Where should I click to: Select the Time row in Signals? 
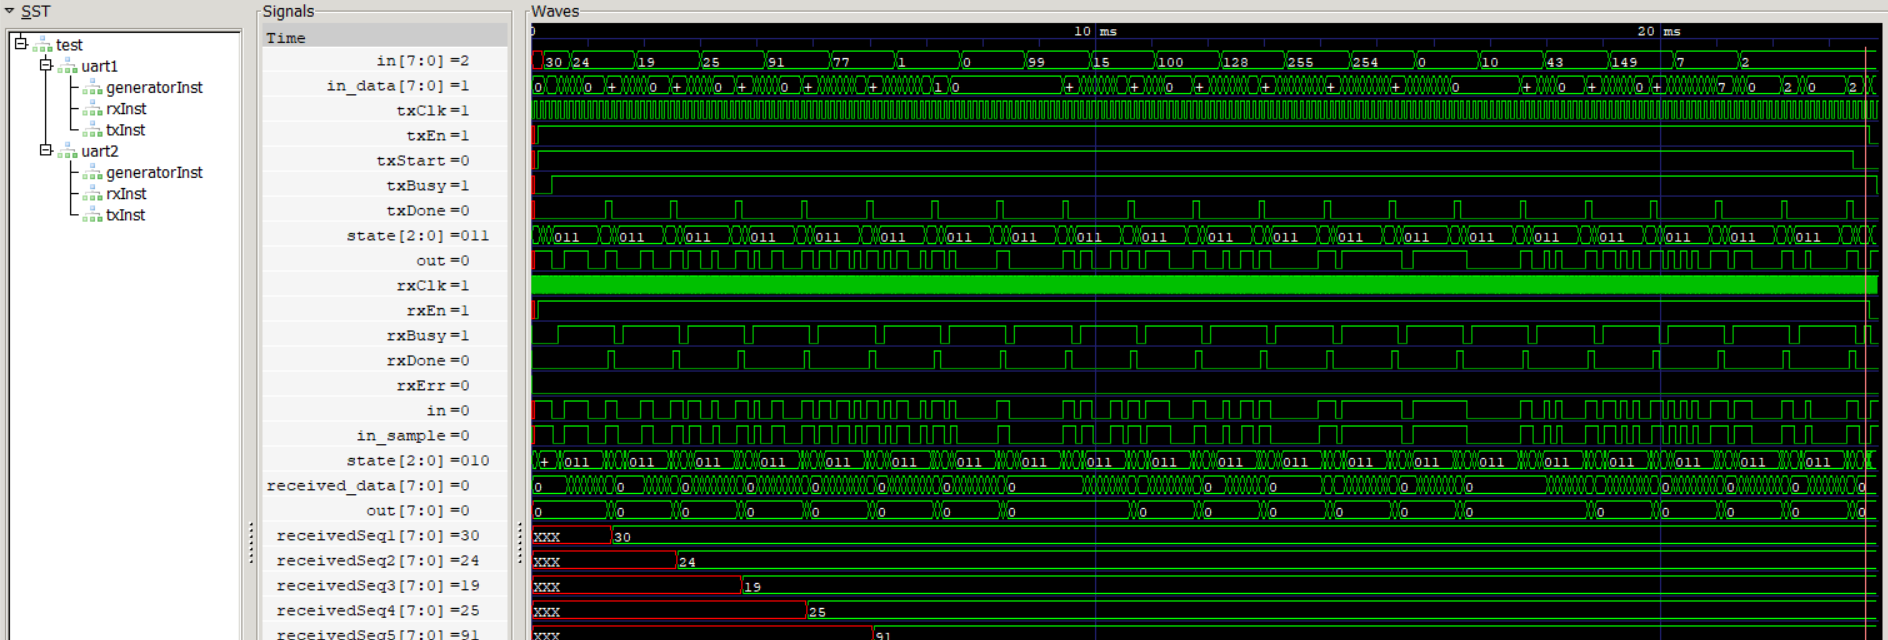click(385, 37)
